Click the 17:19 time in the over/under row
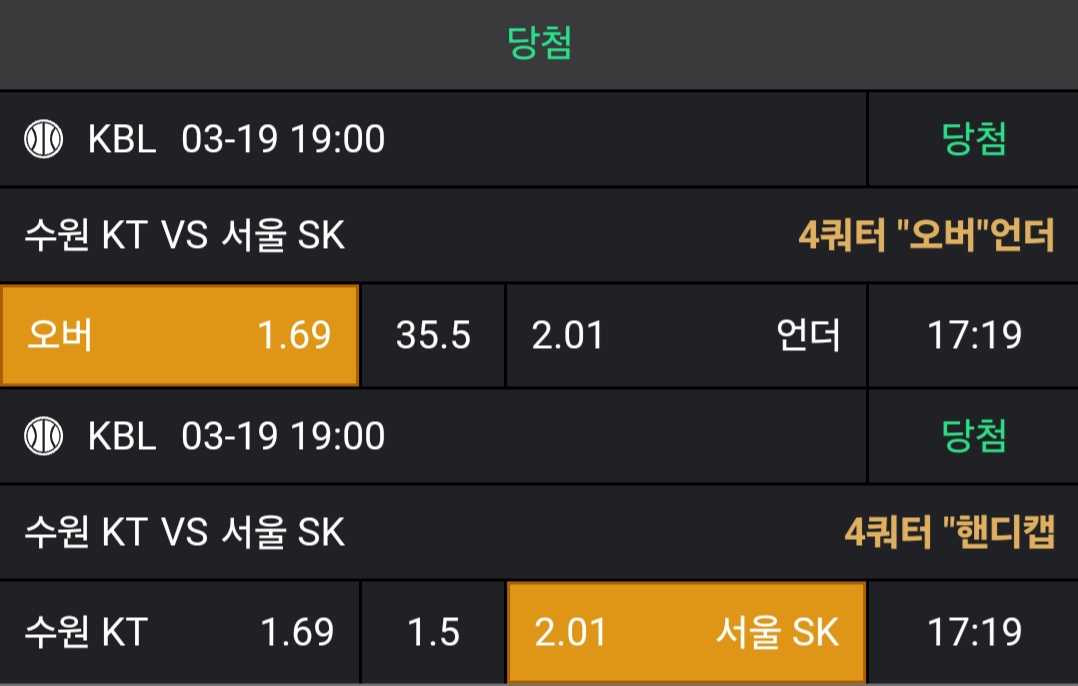 974,336
